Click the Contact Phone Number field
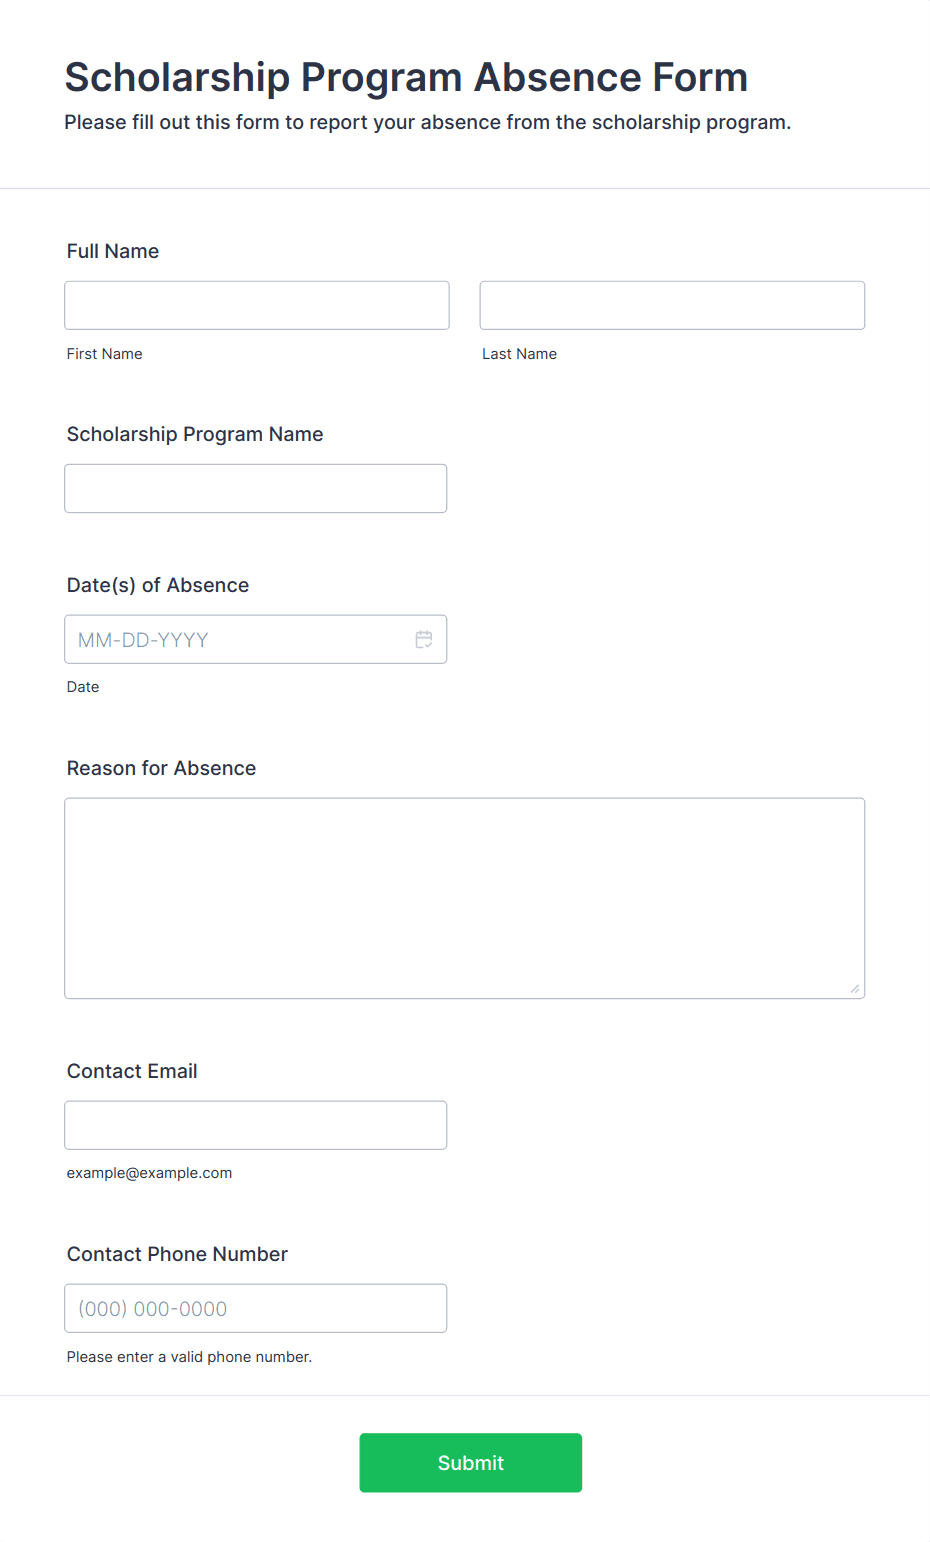 click(x=256, y=1308)
